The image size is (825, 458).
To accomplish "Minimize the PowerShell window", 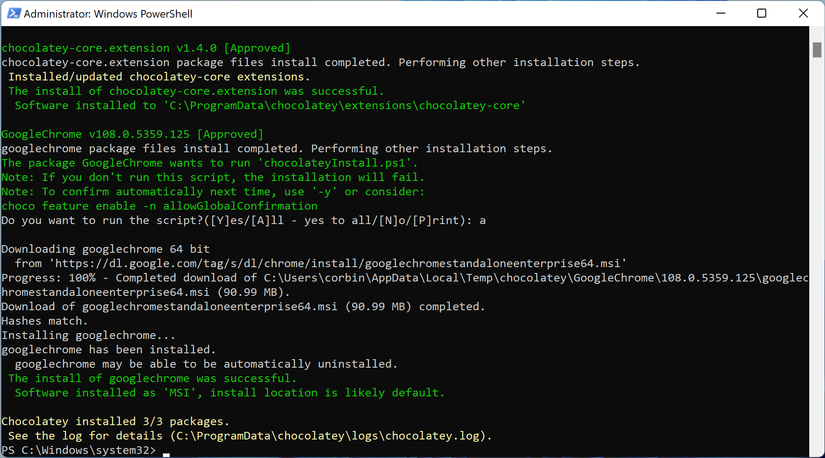I will [x=717, y=13].
